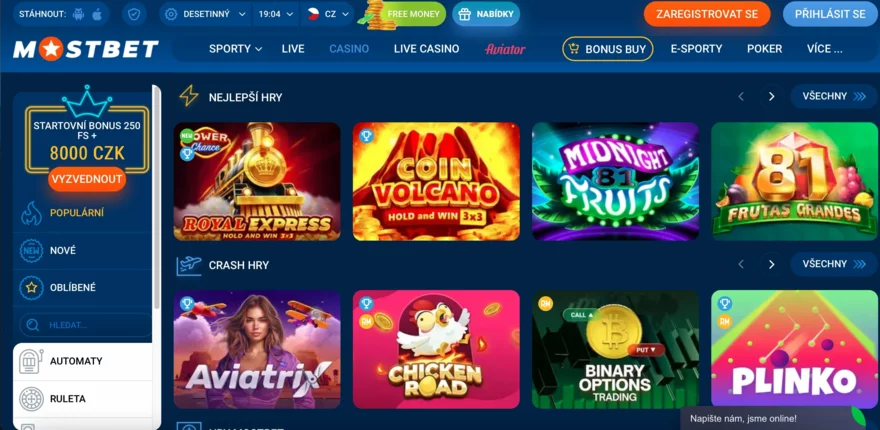
Task: Click the Přihlásit se button
Action: [831, 14]
